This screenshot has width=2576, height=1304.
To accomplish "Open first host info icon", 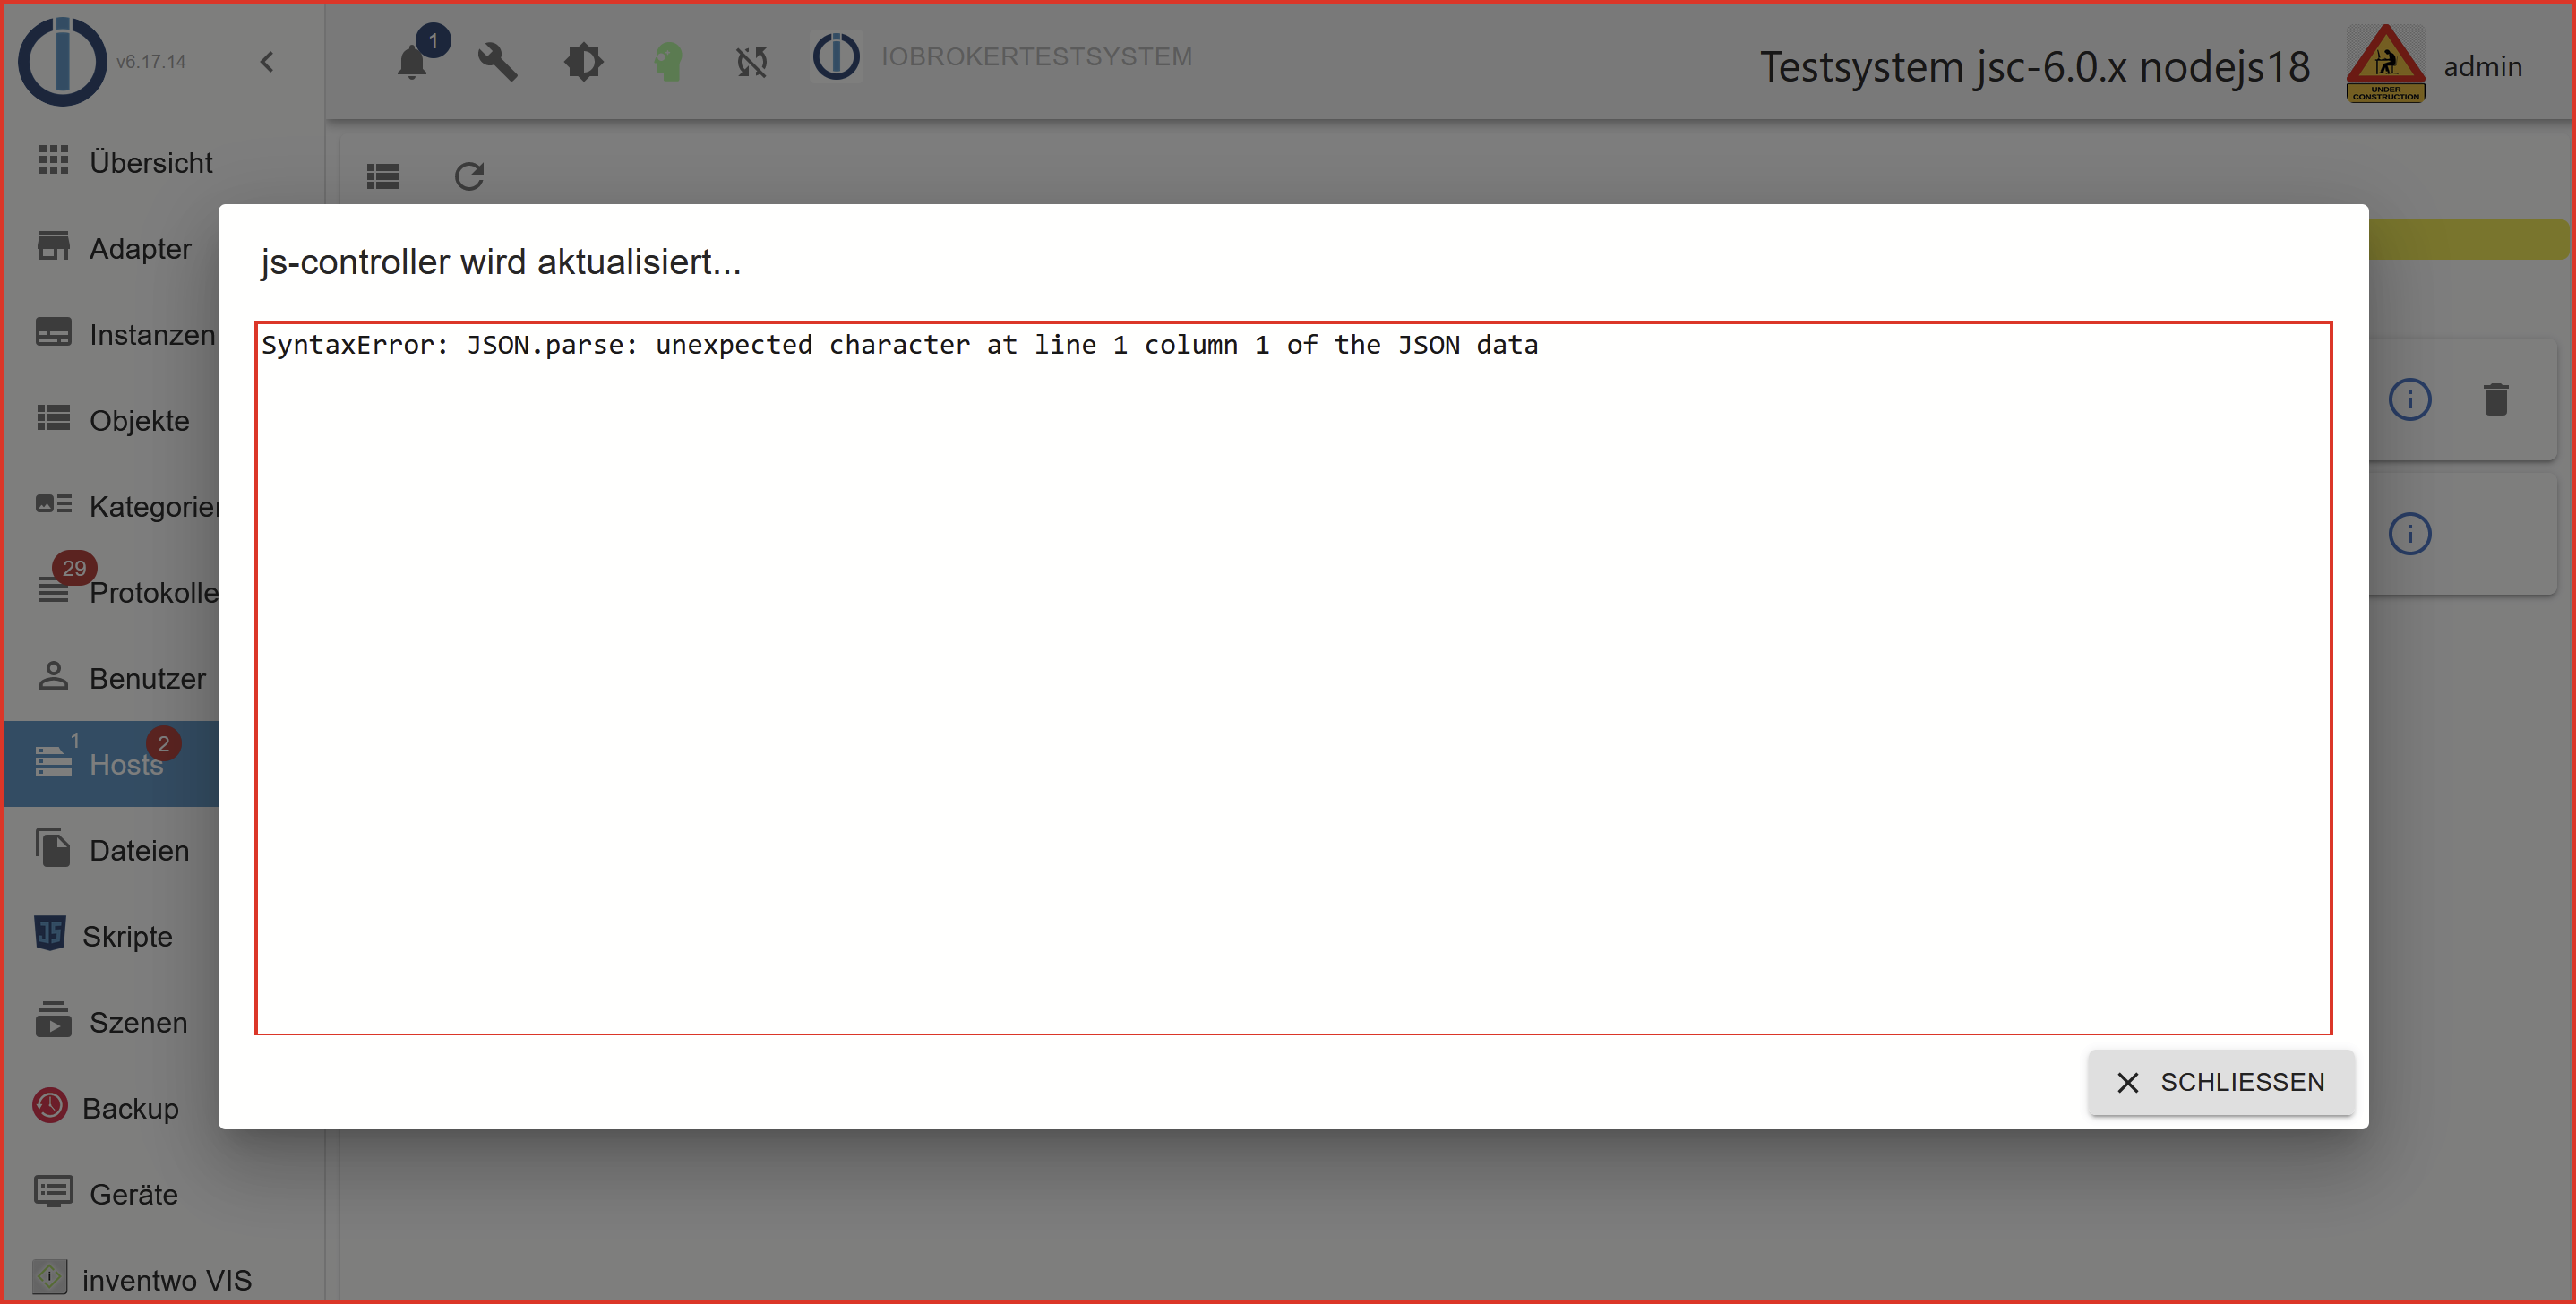I will [2409, 400].
